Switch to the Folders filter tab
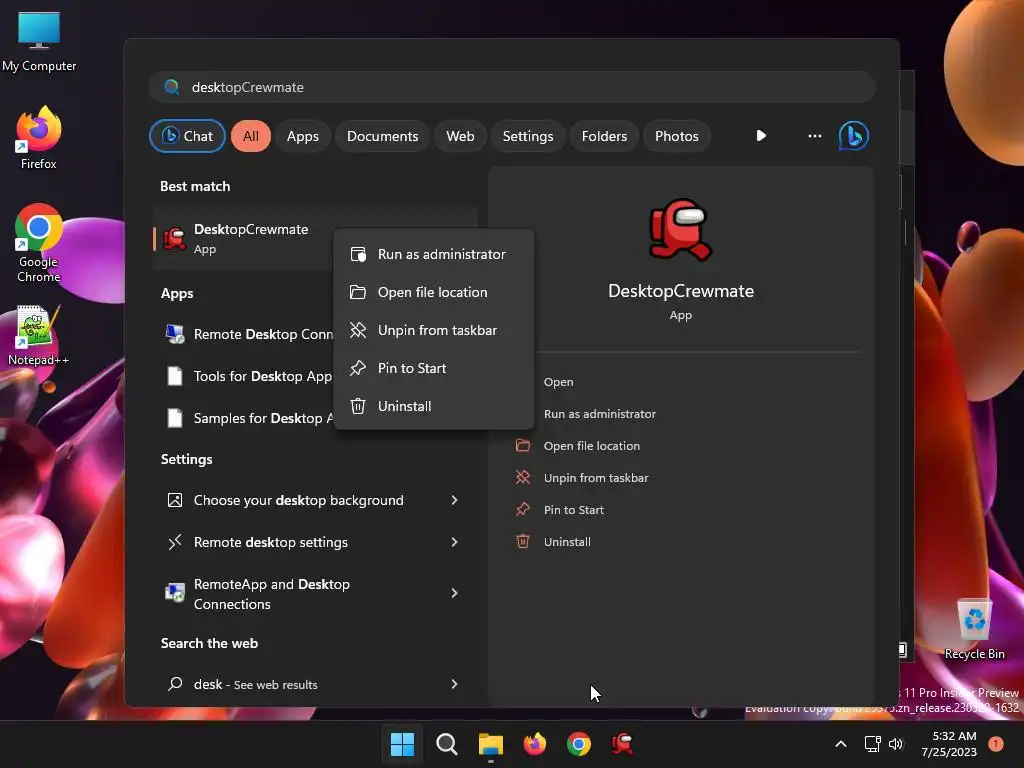The width and height of the screenshot is (1024, 768). click(604, 136)
